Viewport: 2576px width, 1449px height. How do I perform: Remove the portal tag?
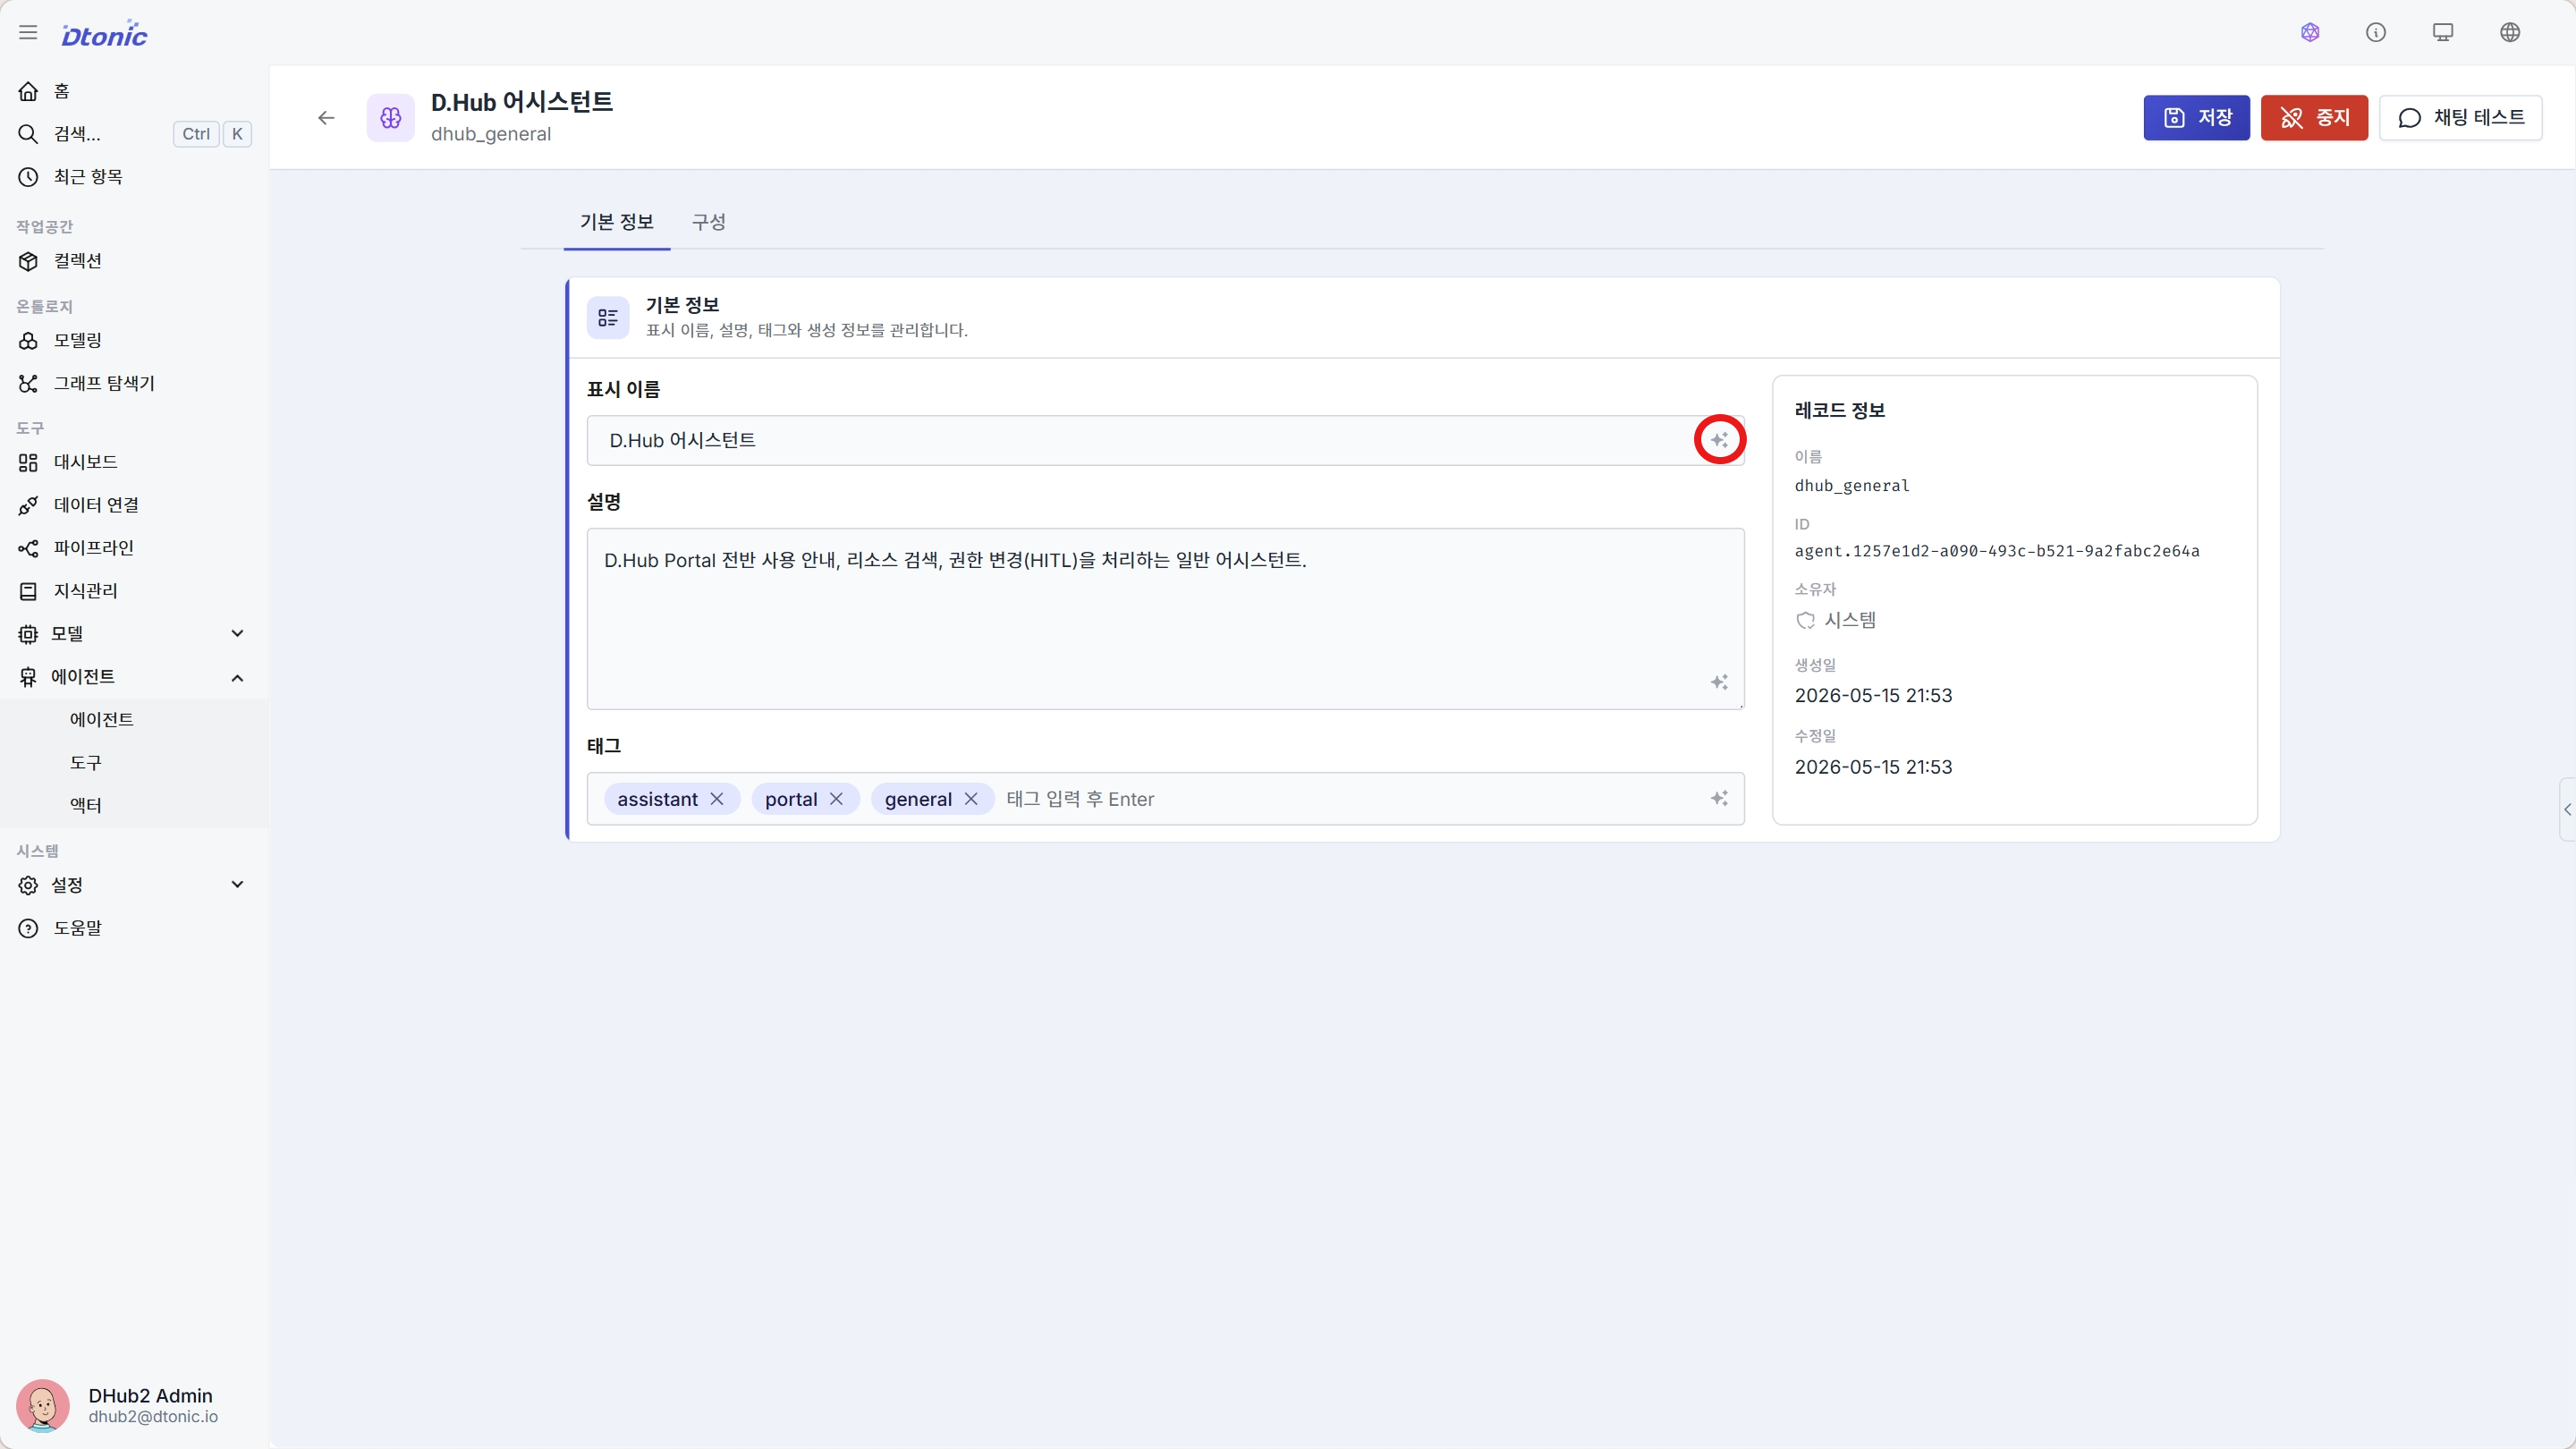pos(837,799)
